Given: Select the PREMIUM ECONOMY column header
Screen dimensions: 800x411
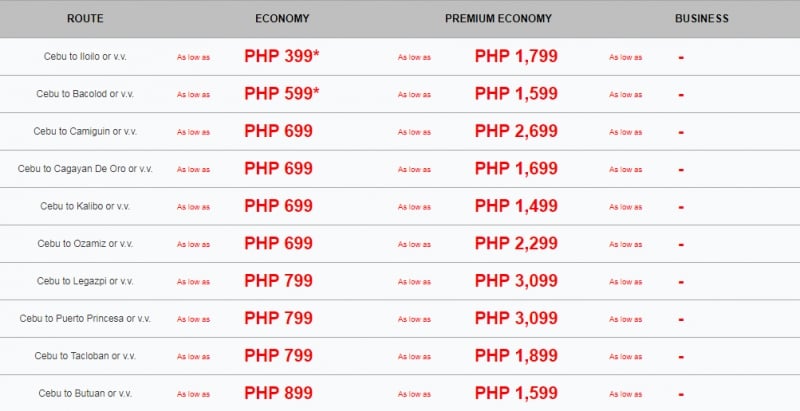Looking at the screenshot, I should coord(498,18).
